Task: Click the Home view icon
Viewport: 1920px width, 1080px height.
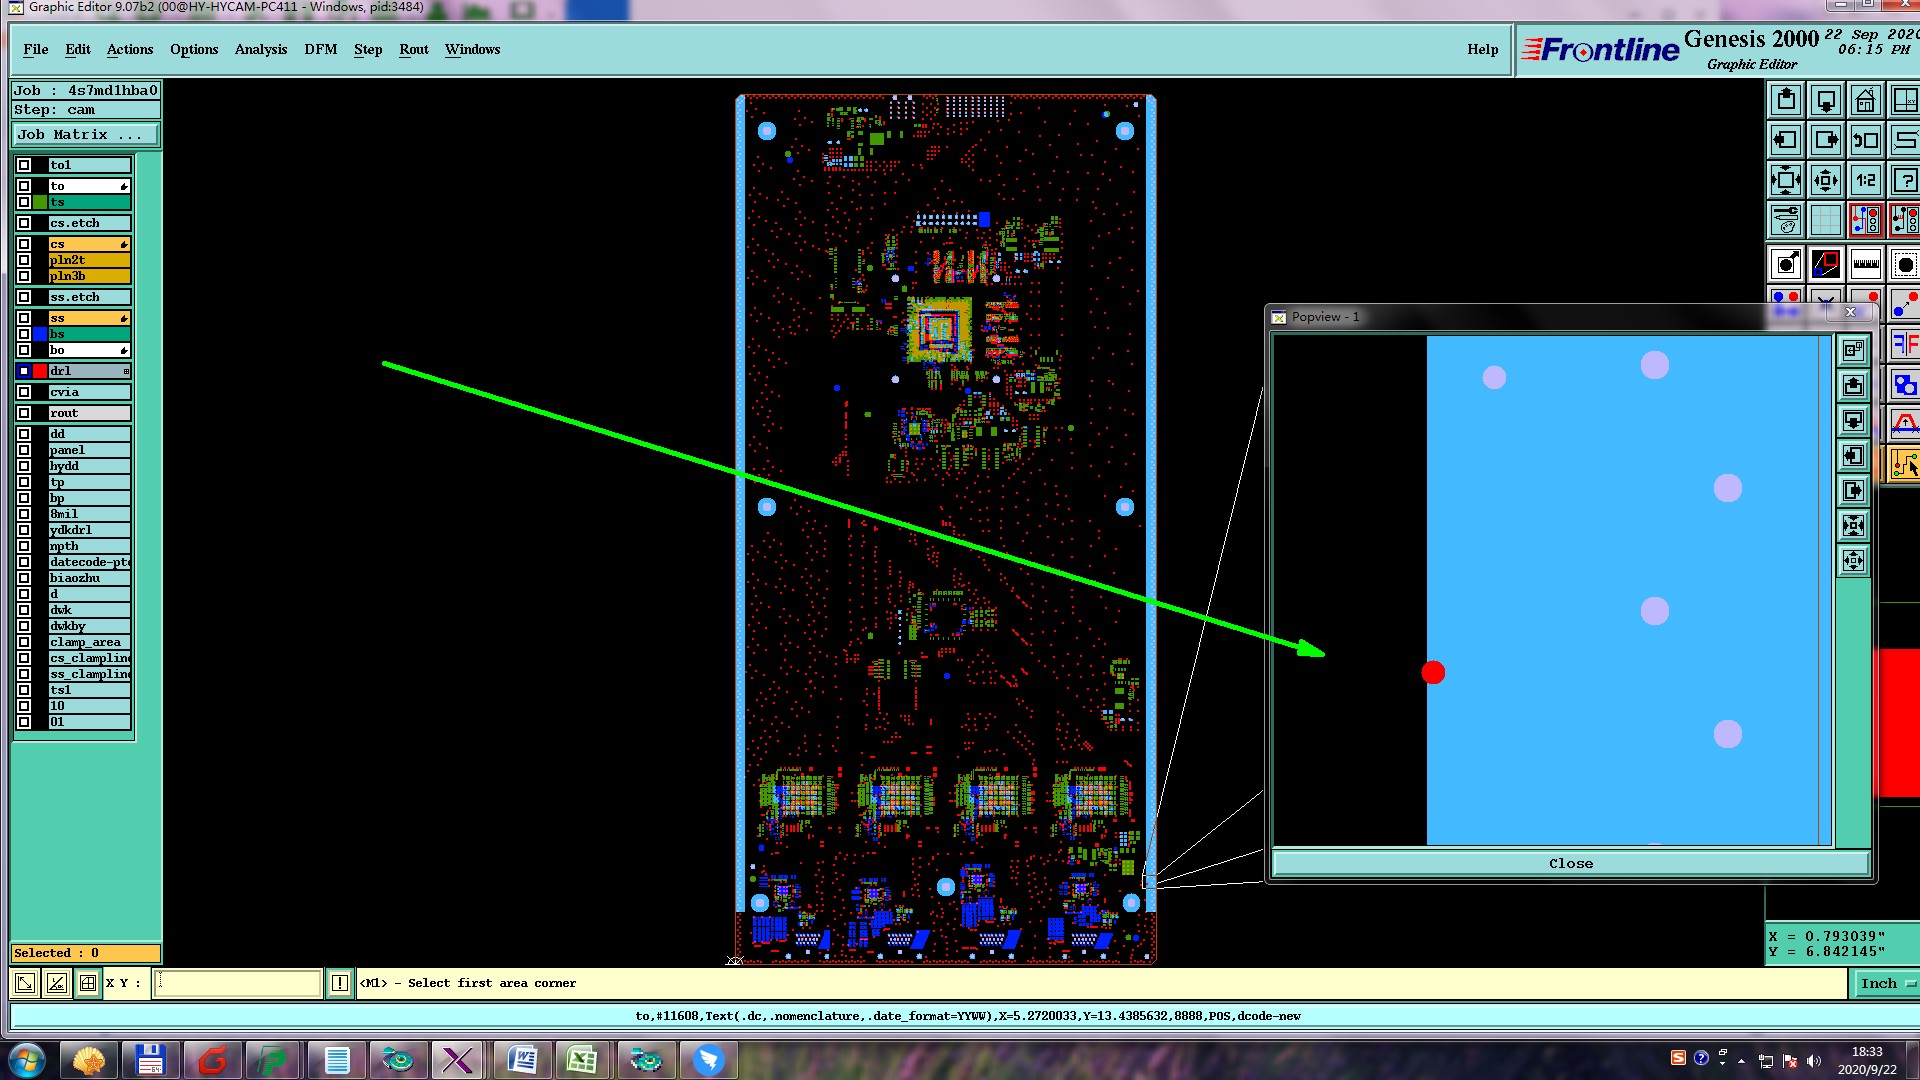Action: click(x=1865, y=100)
